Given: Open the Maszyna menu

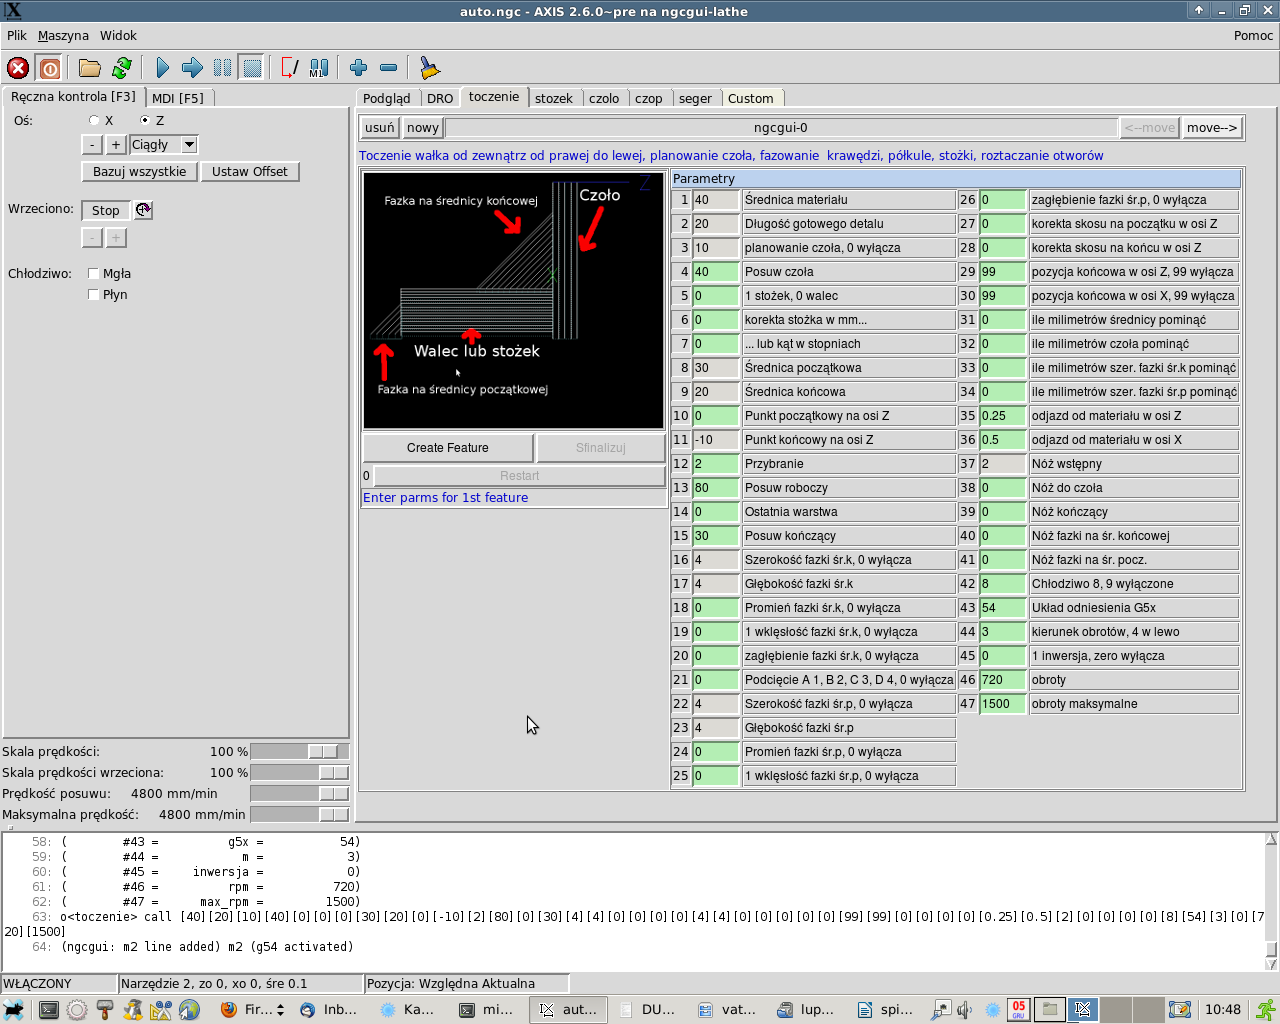Looking at the screenshot, I should pyautogui.click(x=63, y=35).
